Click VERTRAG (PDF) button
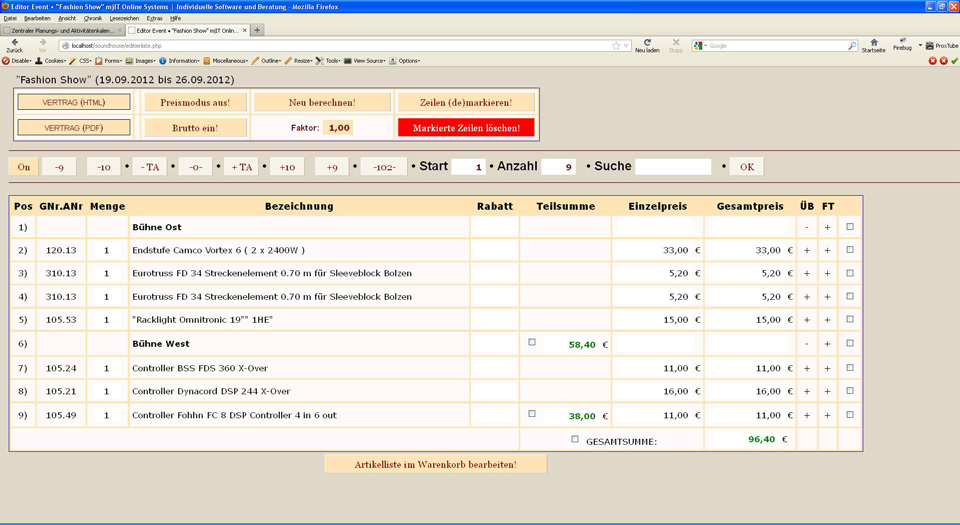This screenshot has height=525, width=960. (x=73, y=128)
